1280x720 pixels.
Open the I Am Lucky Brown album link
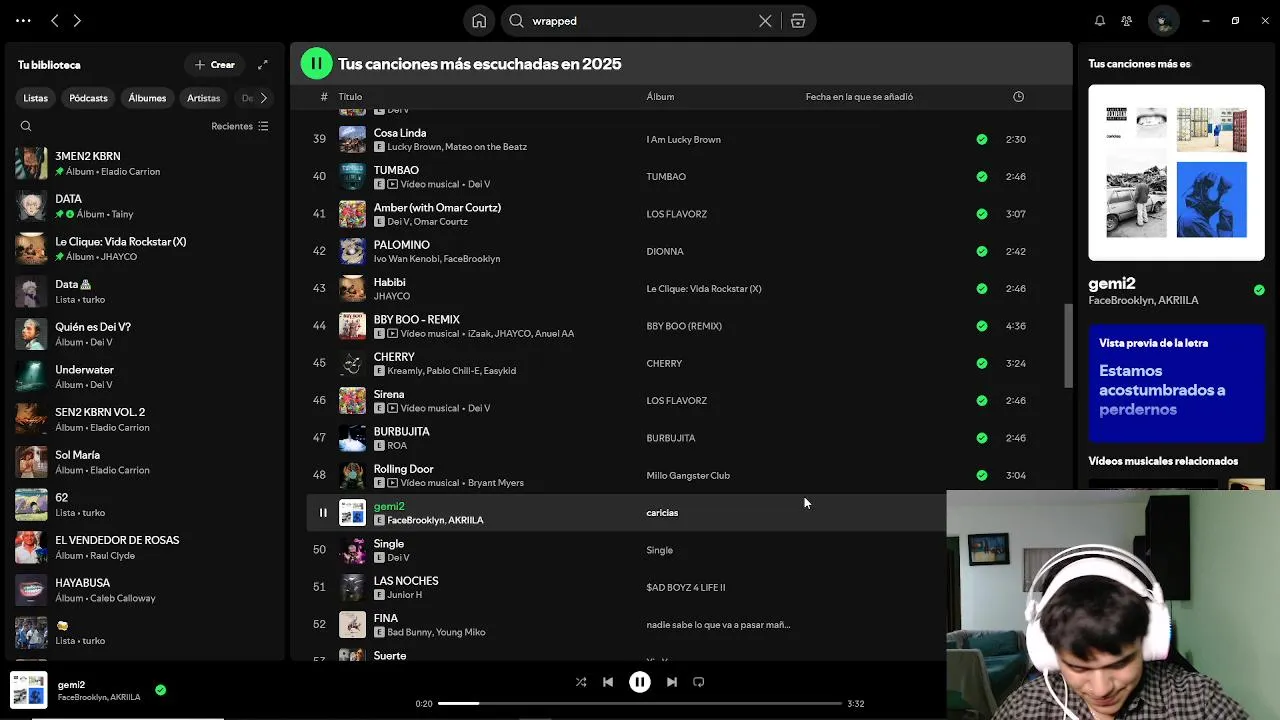point(683,140)
